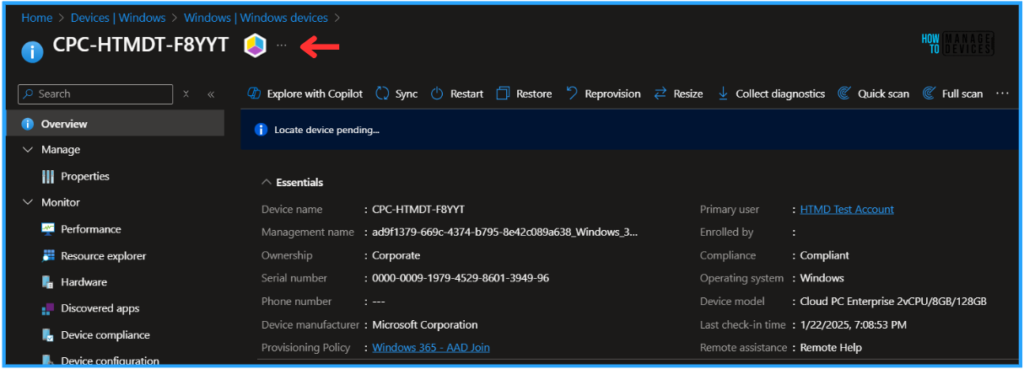Click the Collect diagnostics download icon
This screenshot has width=1024, height=369.
723,94
